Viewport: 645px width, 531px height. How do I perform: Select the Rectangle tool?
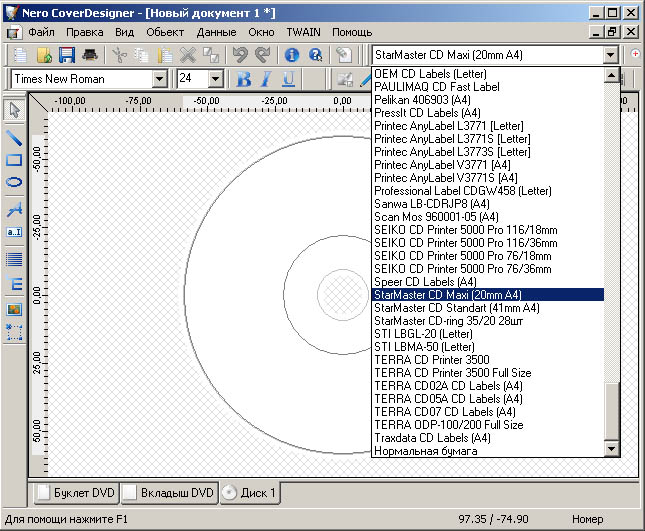pos(14,160)
